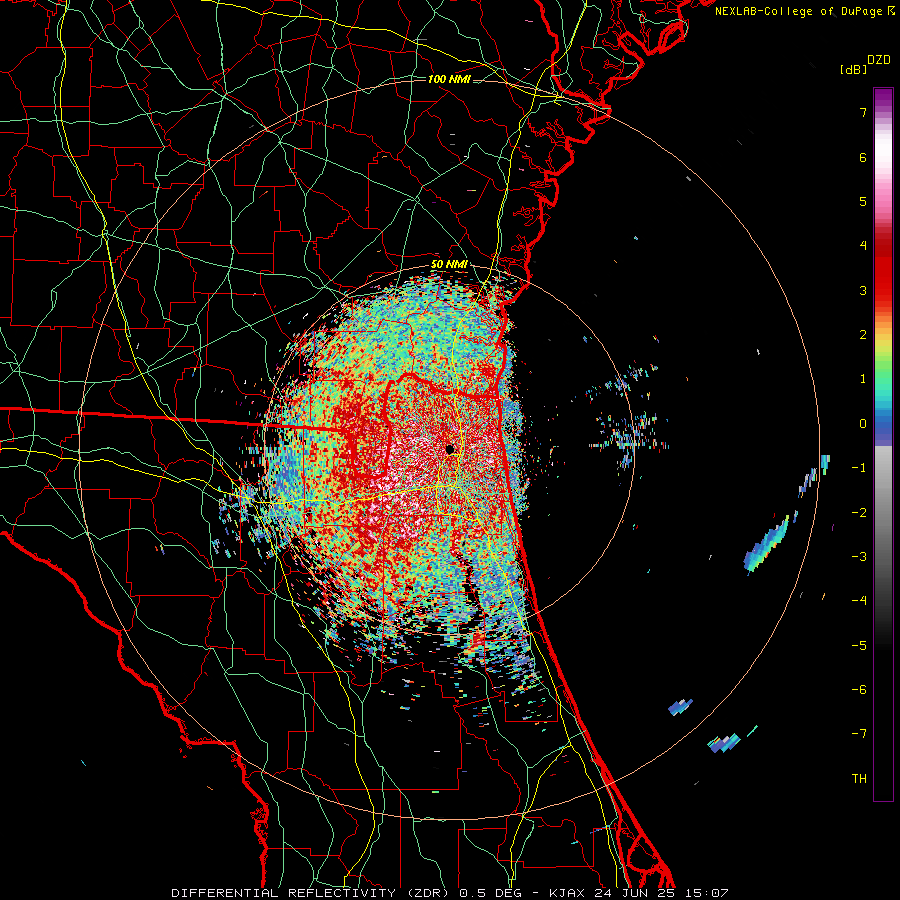Click the NEXLAB-College of DuPage label
Screen dimensions: 900x900
tap(799, 11)
